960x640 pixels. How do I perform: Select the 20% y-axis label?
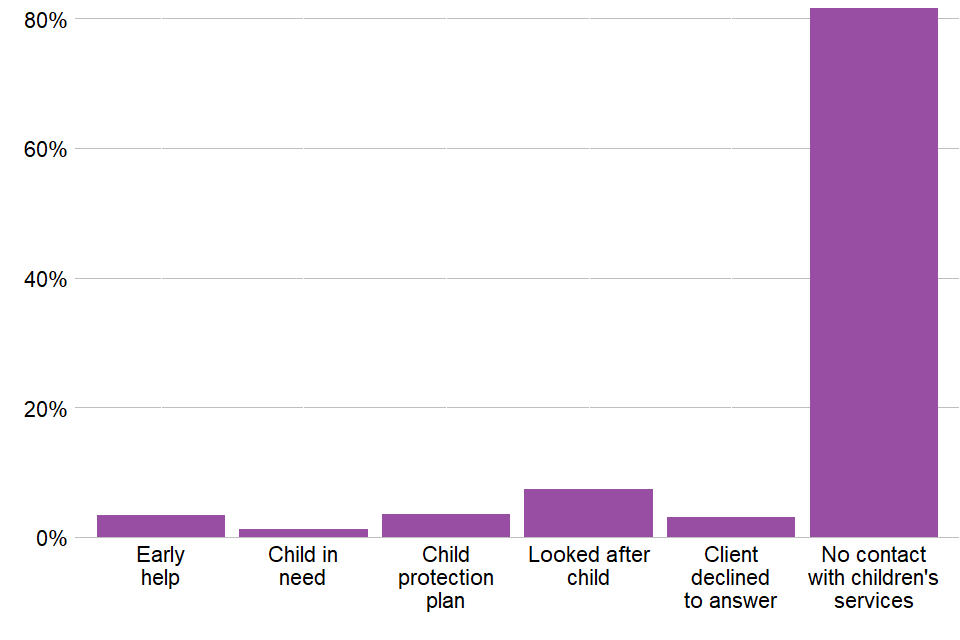pyautogui.click(x=44, y=409)
